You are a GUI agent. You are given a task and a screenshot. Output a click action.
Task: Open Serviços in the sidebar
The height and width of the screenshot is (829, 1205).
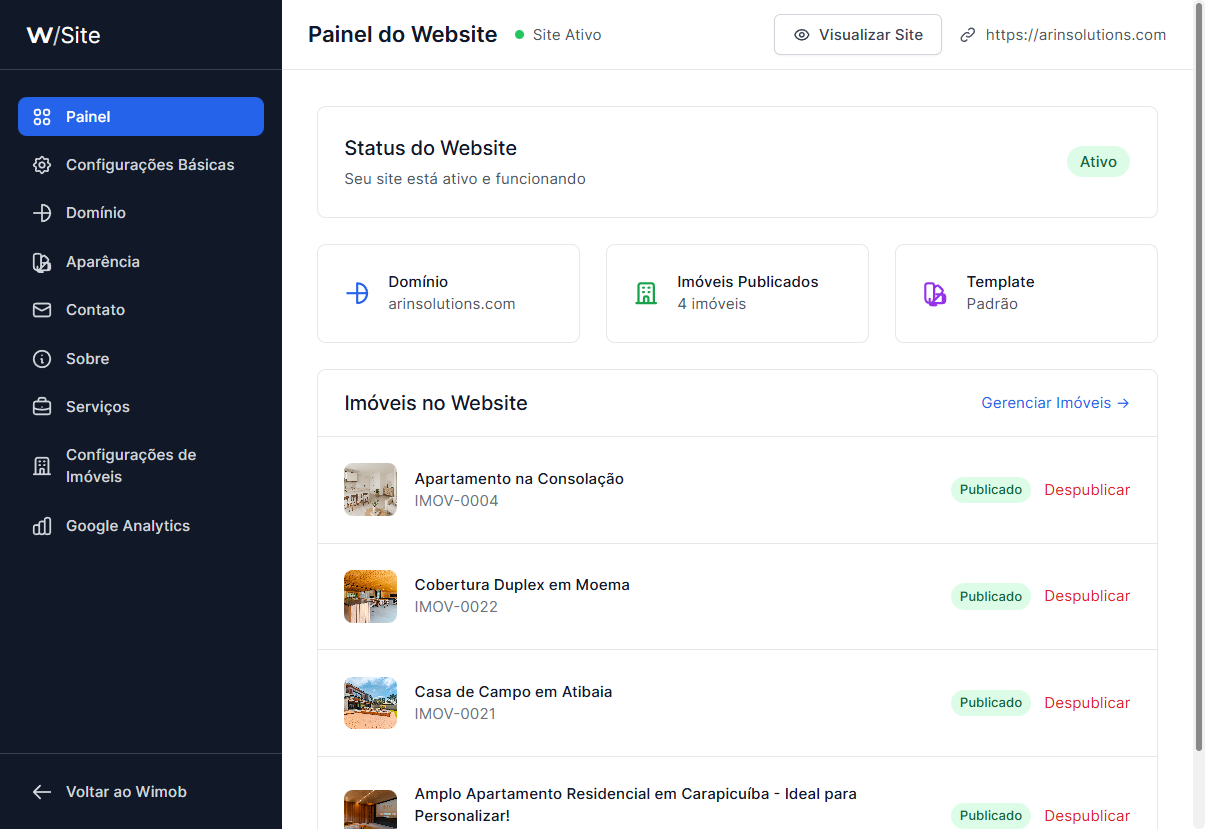[141, 407]
